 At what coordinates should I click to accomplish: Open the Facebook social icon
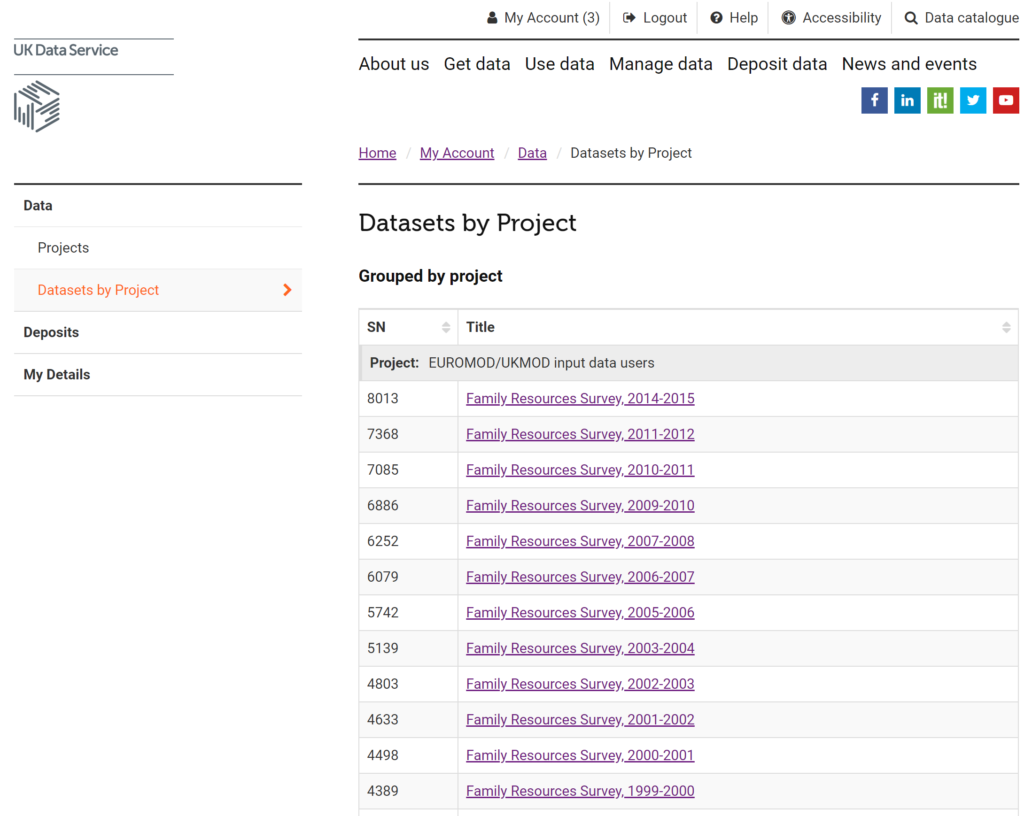click(874, 100)
